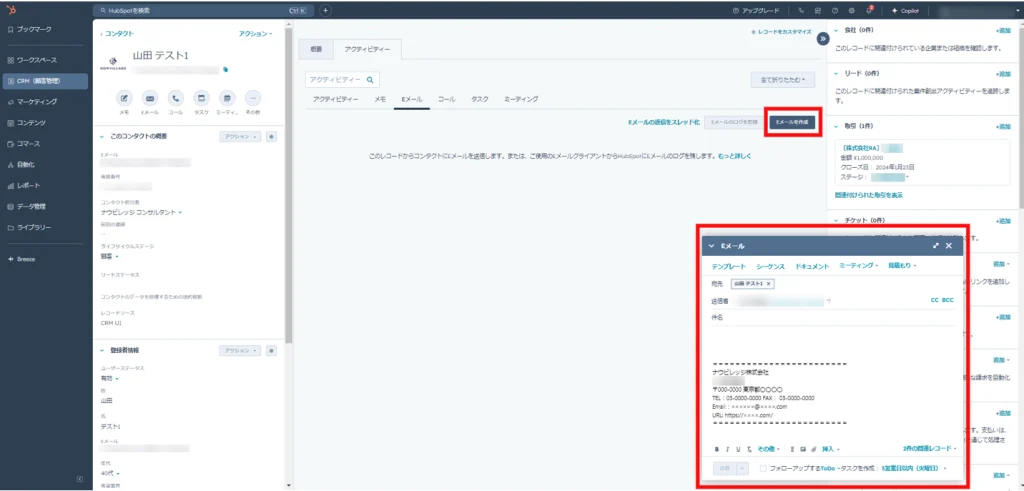Click the activity search field

pyautogui.click(x=342, y=80)
